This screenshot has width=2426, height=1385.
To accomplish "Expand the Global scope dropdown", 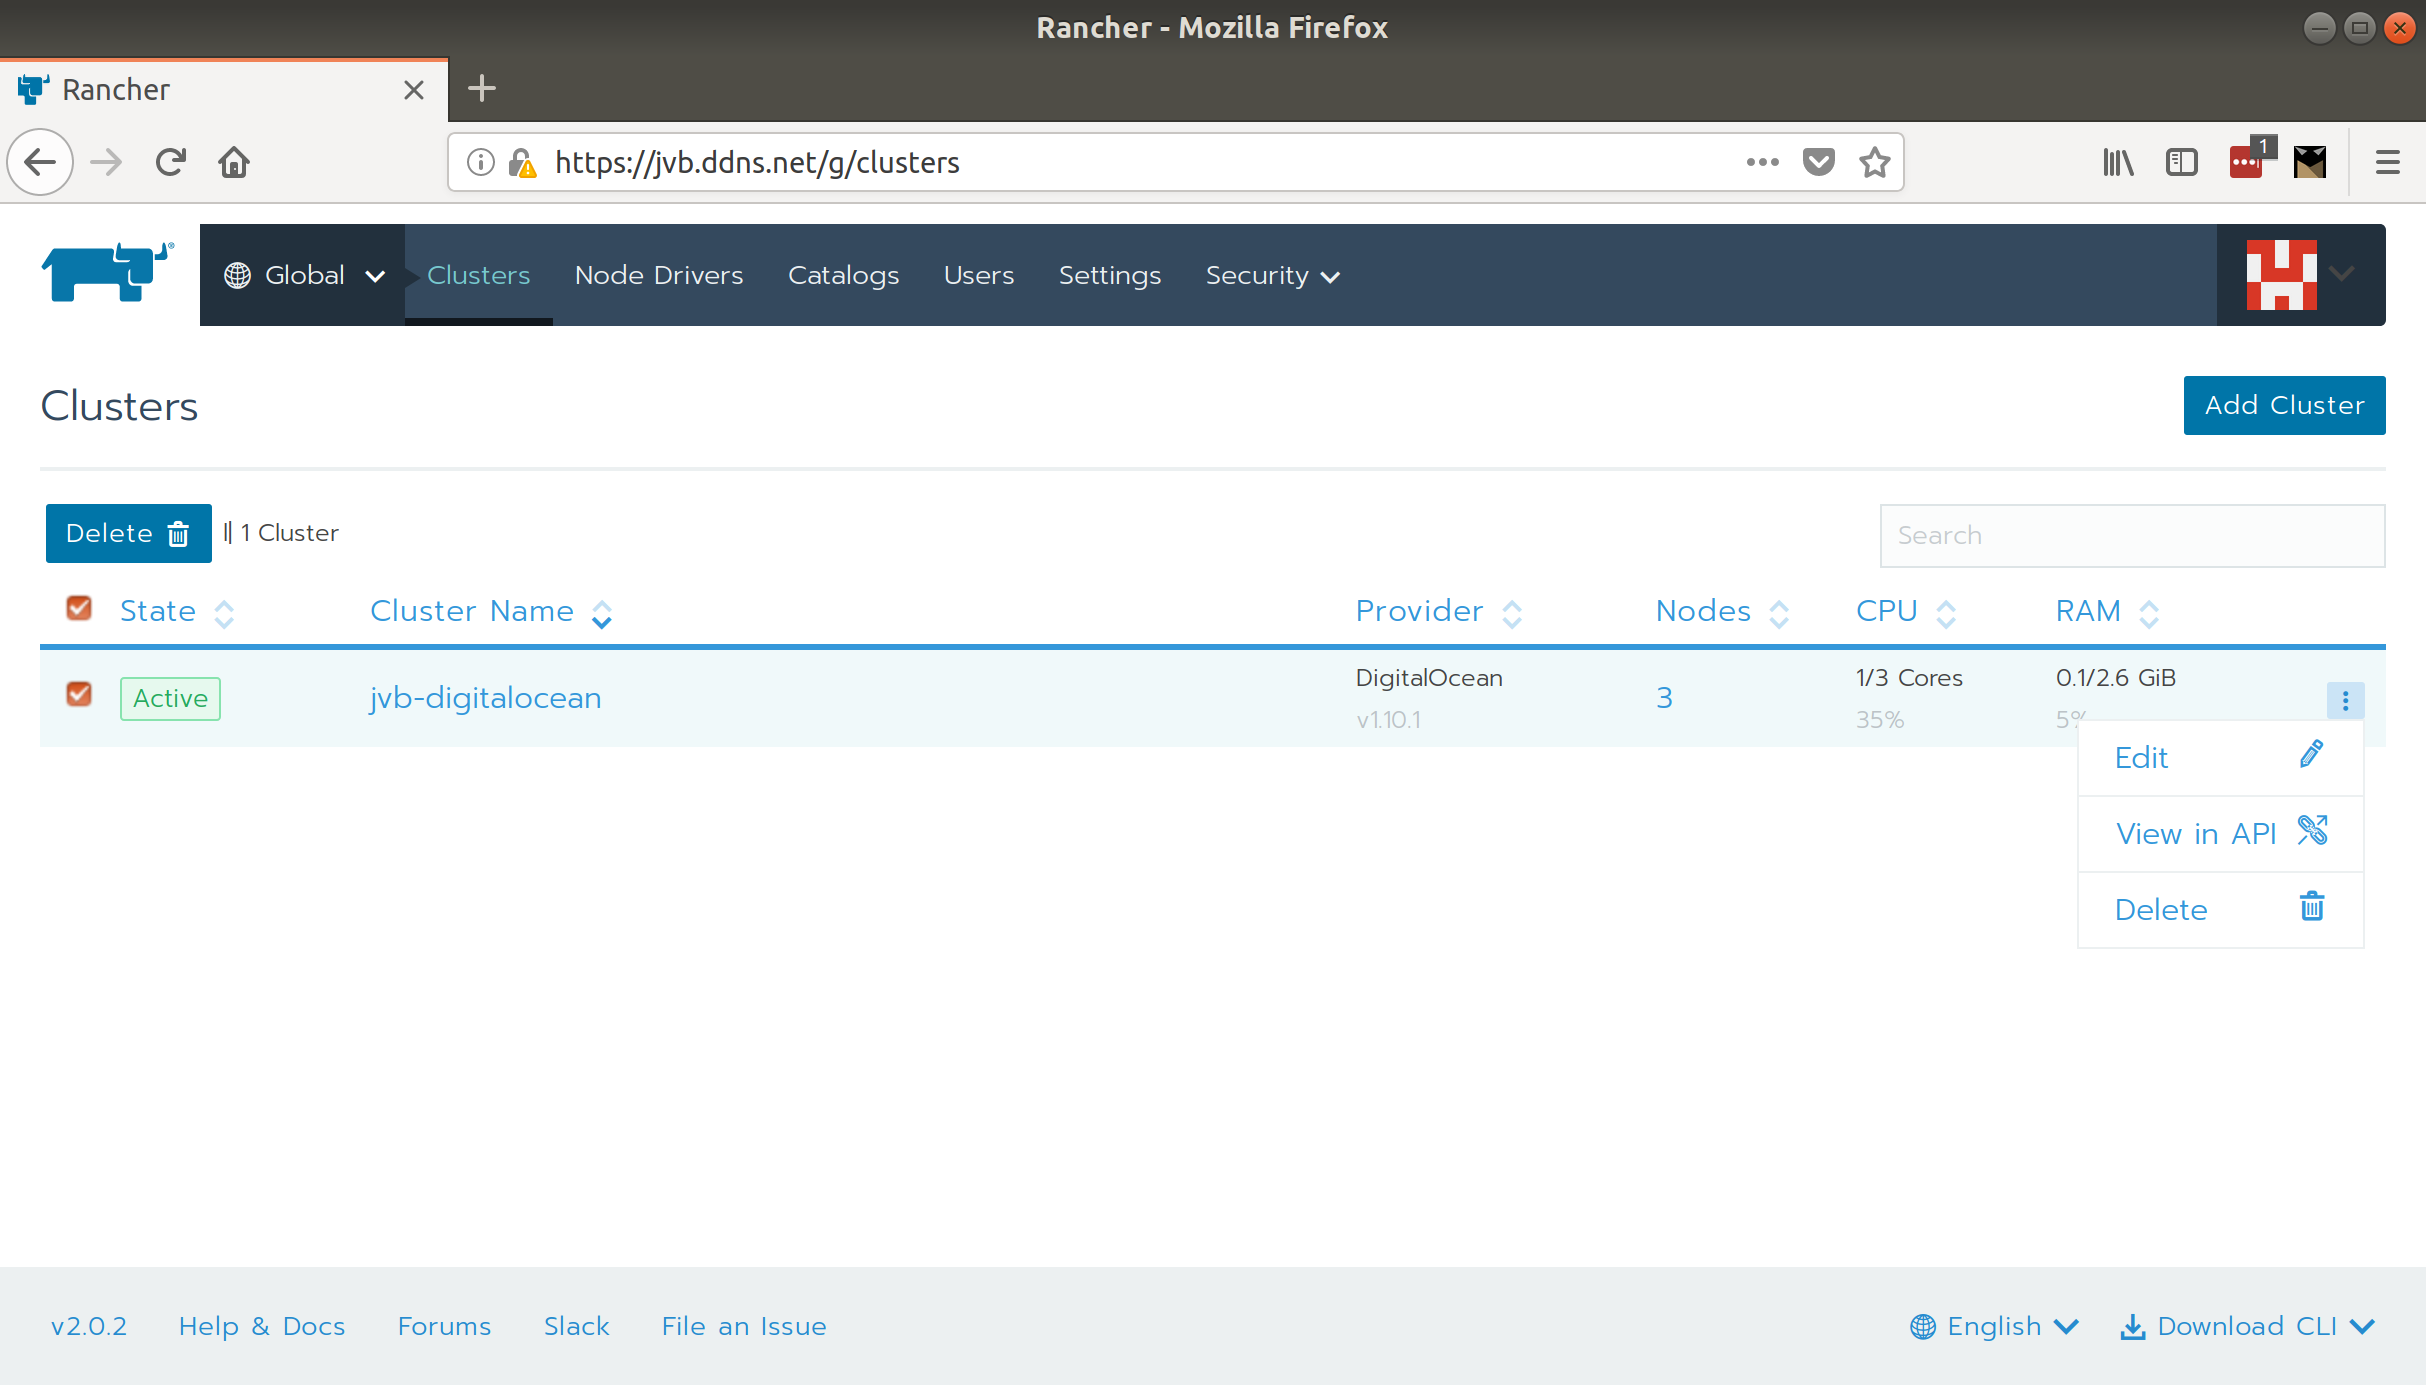I will 304,275.
